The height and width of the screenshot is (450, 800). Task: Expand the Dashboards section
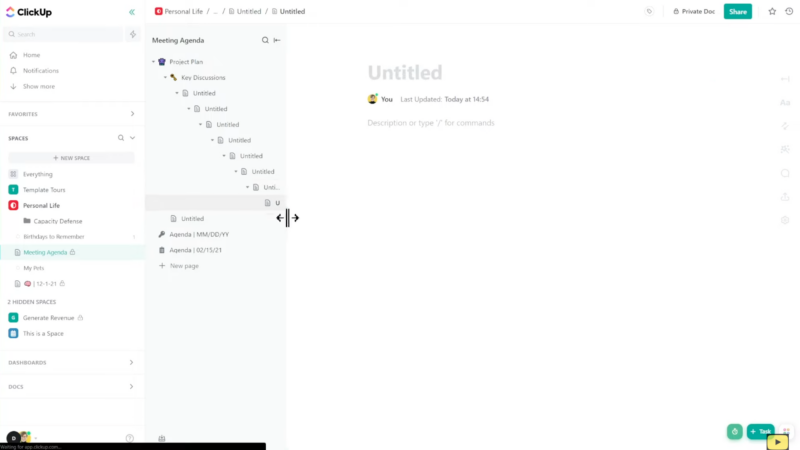click(131, 362)
